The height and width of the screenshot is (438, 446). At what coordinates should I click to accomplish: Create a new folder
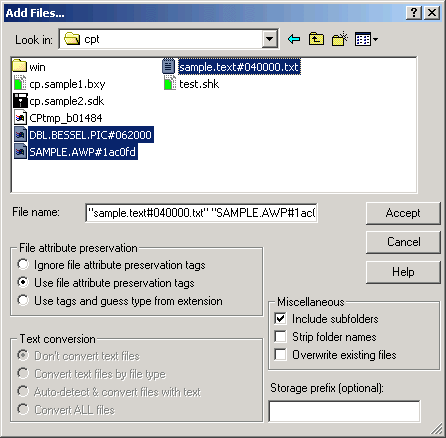coord(340,39)
